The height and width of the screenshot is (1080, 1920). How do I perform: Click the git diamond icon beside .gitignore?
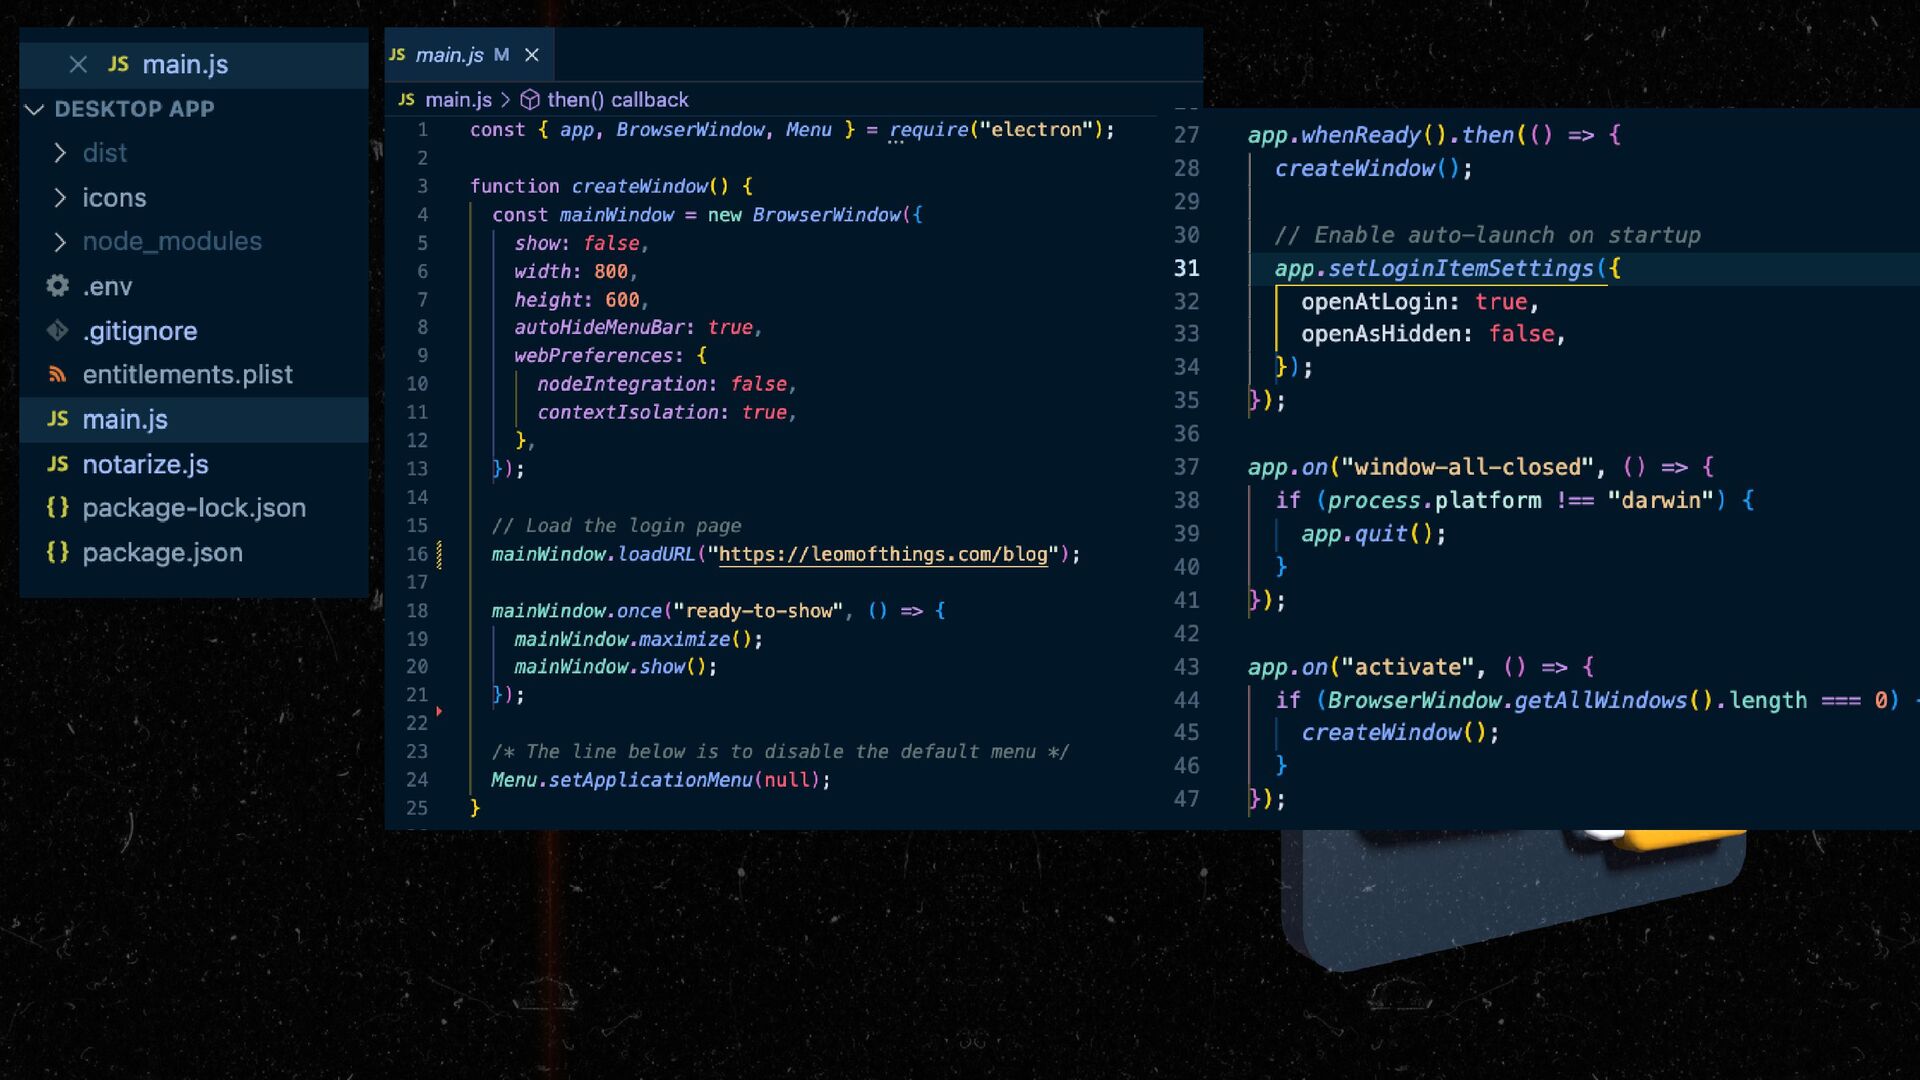point(58,331)
